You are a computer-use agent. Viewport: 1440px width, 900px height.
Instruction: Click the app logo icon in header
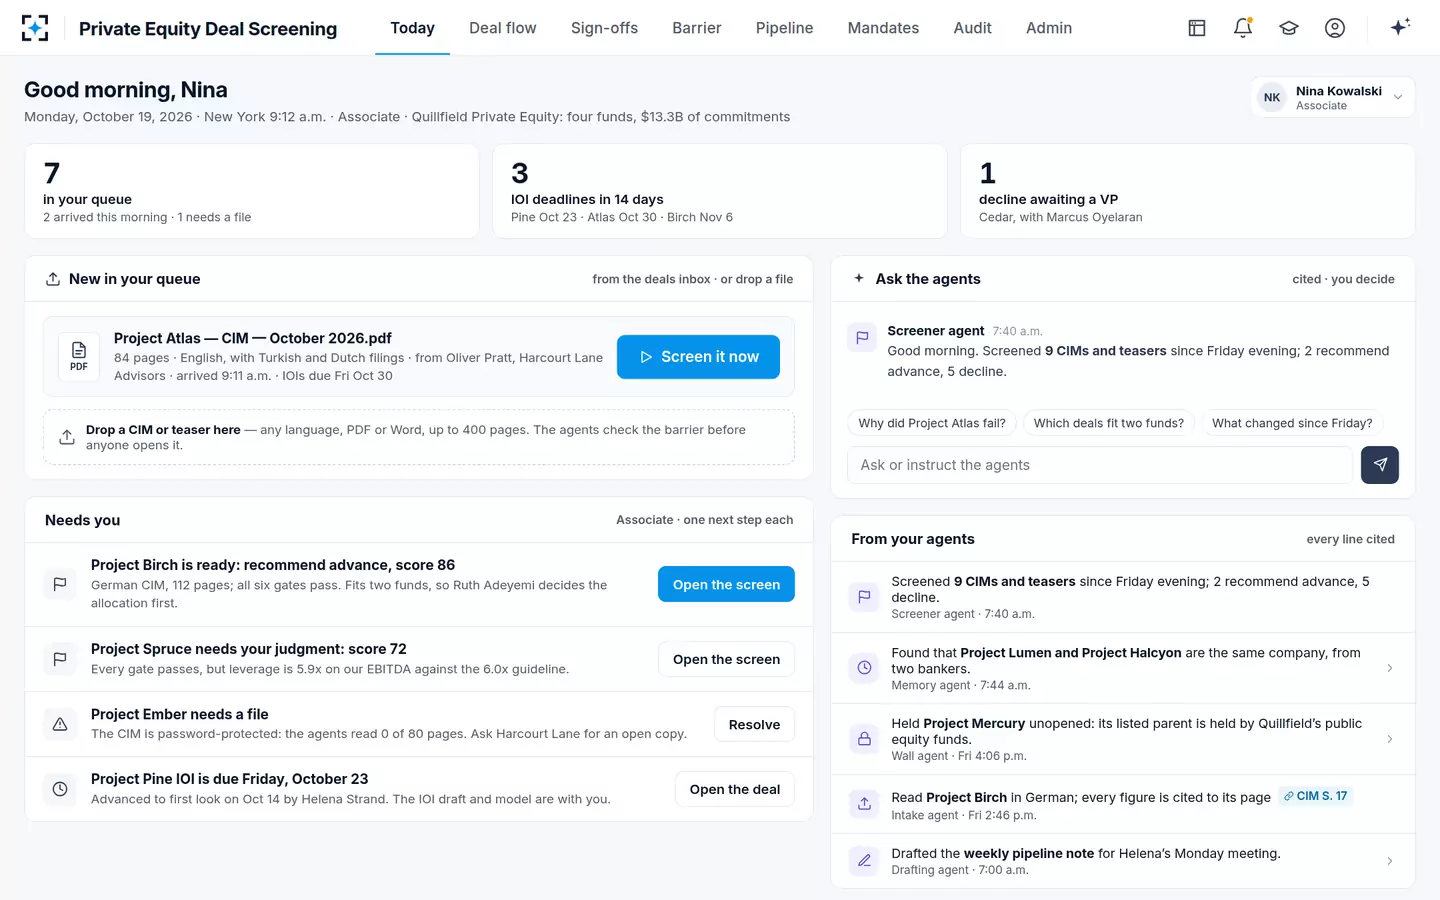pos(35,28)
